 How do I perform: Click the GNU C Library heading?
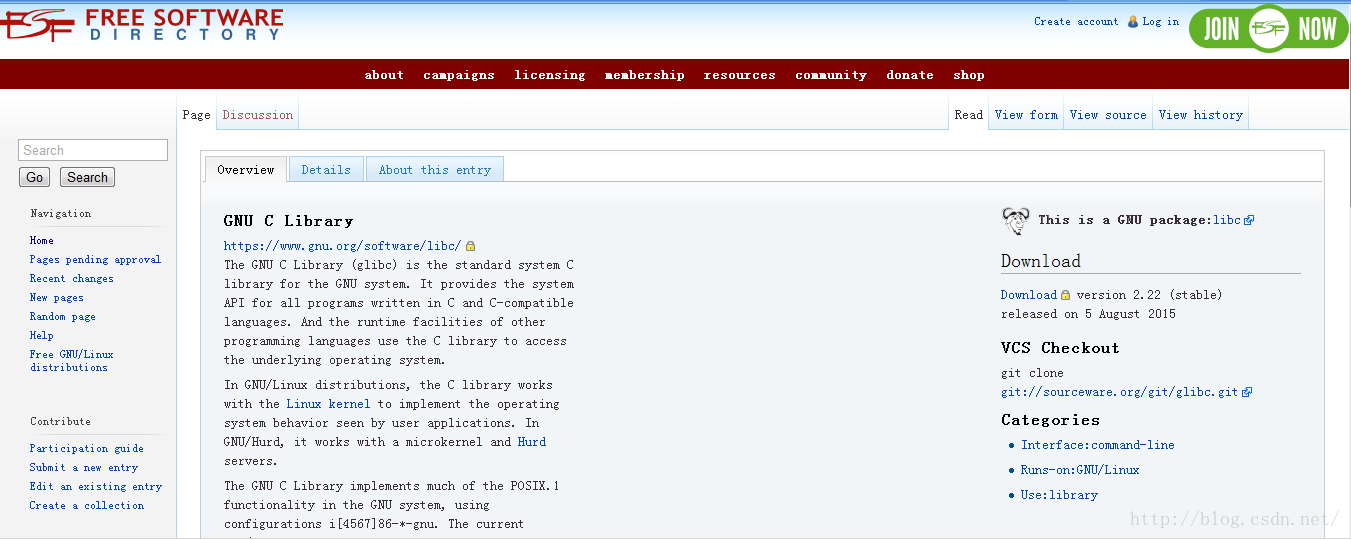pyautogui.click(x=289, y=221)
